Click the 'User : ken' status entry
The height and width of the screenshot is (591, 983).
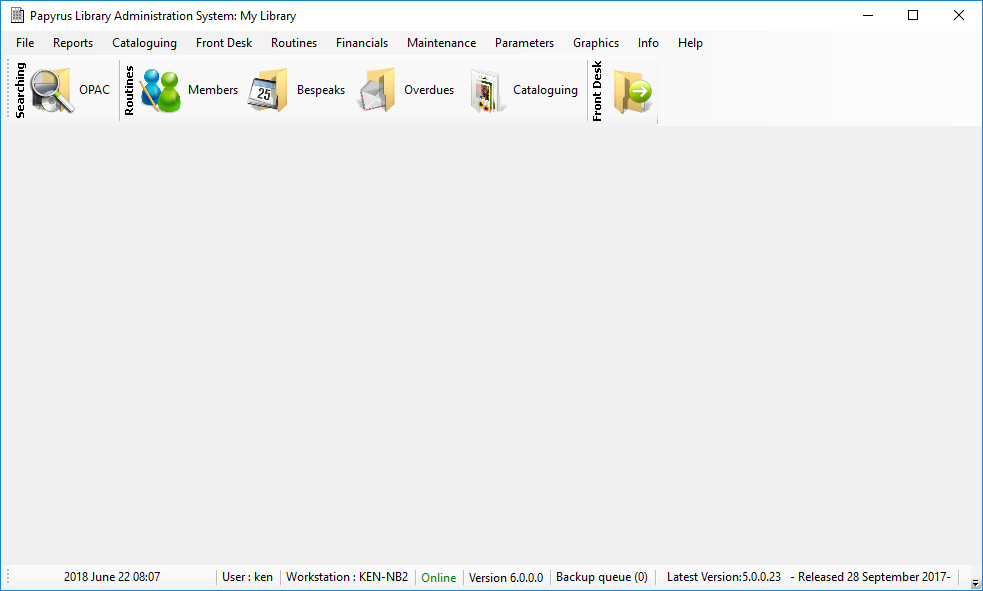[247, 577]
